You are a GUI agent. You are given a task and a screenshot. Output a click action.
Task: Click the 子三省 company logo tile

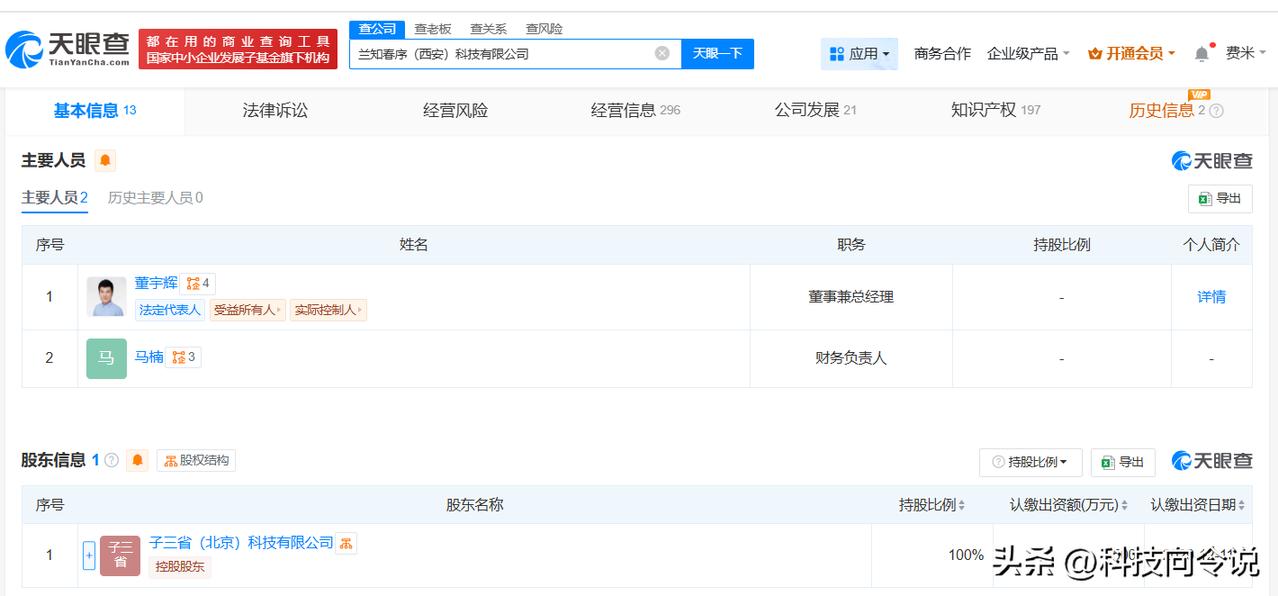120,555
